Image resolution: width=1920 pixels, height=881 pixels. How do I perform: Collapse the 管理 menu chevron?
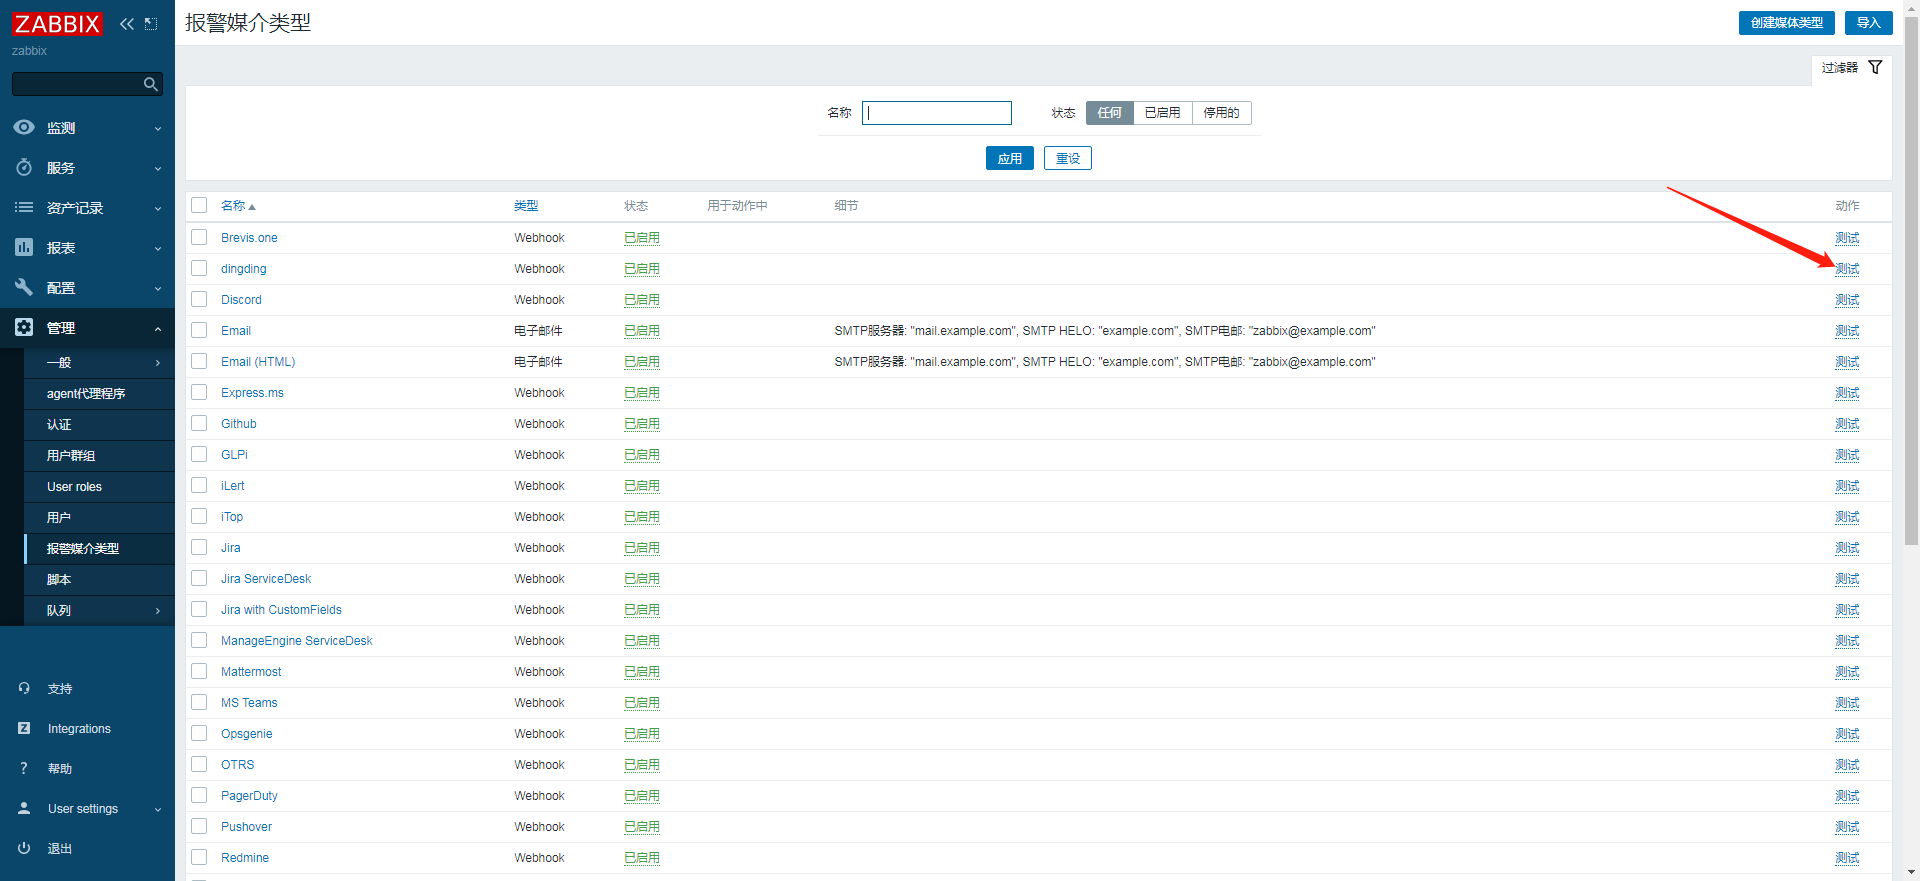pos(158,328)
